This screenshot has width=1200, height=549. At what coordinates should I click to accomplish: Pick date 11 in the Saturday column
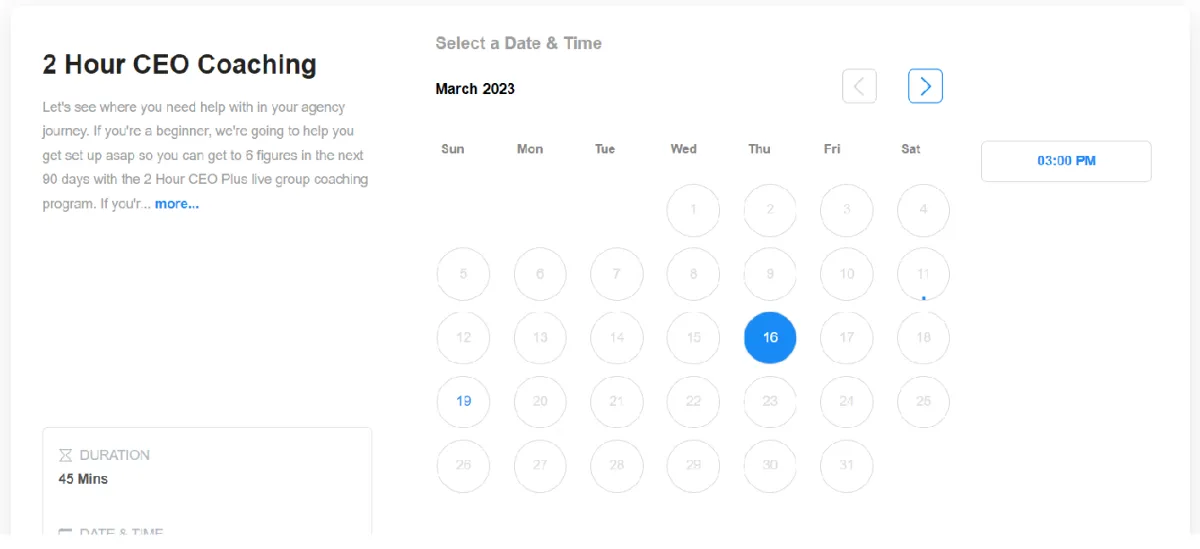pyautogui.click(x=923, y=274)
